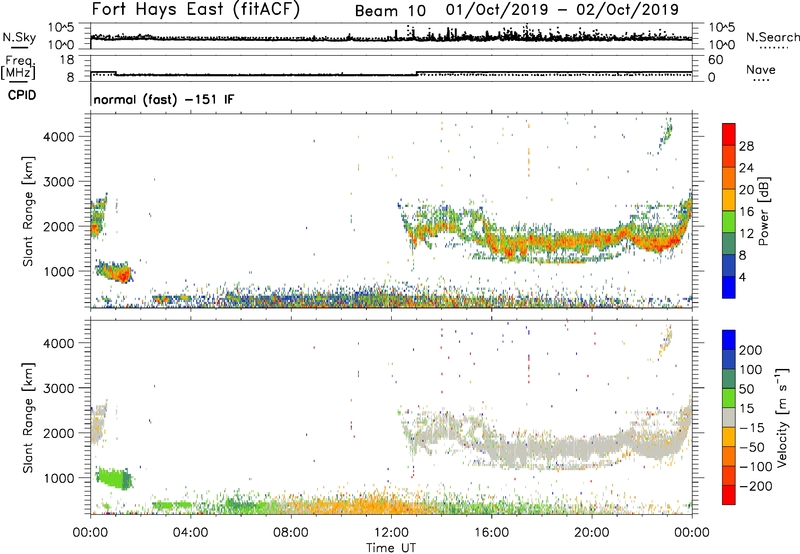Click the '1000' tick on the velocity panel
This screenshot has height=554, width=800.
[x=58, y=478]
